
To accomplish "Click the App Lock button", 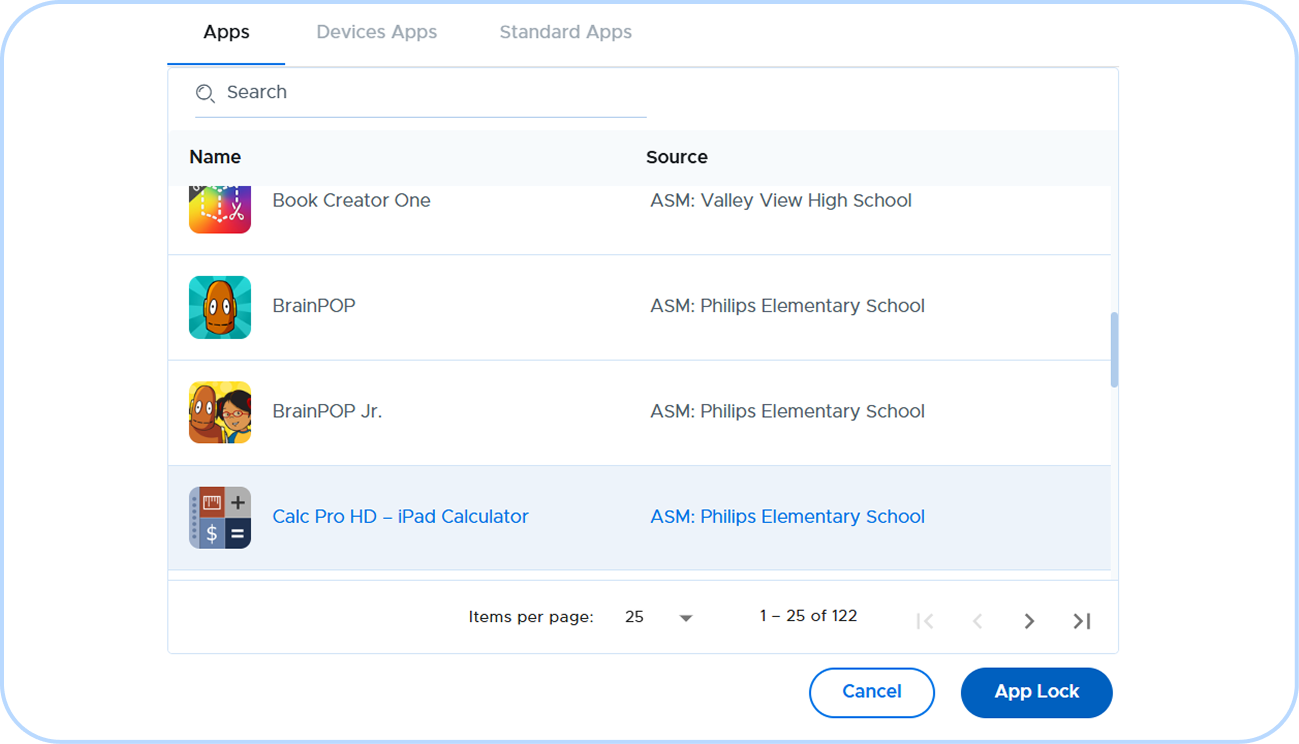I will click(1037, 692).
